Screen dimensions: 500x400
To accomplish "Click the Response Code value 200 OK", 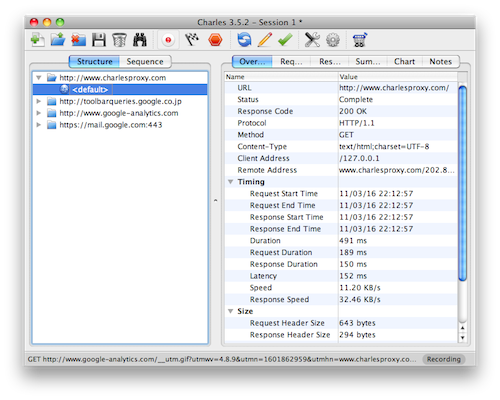I will [x=353, y=111].
